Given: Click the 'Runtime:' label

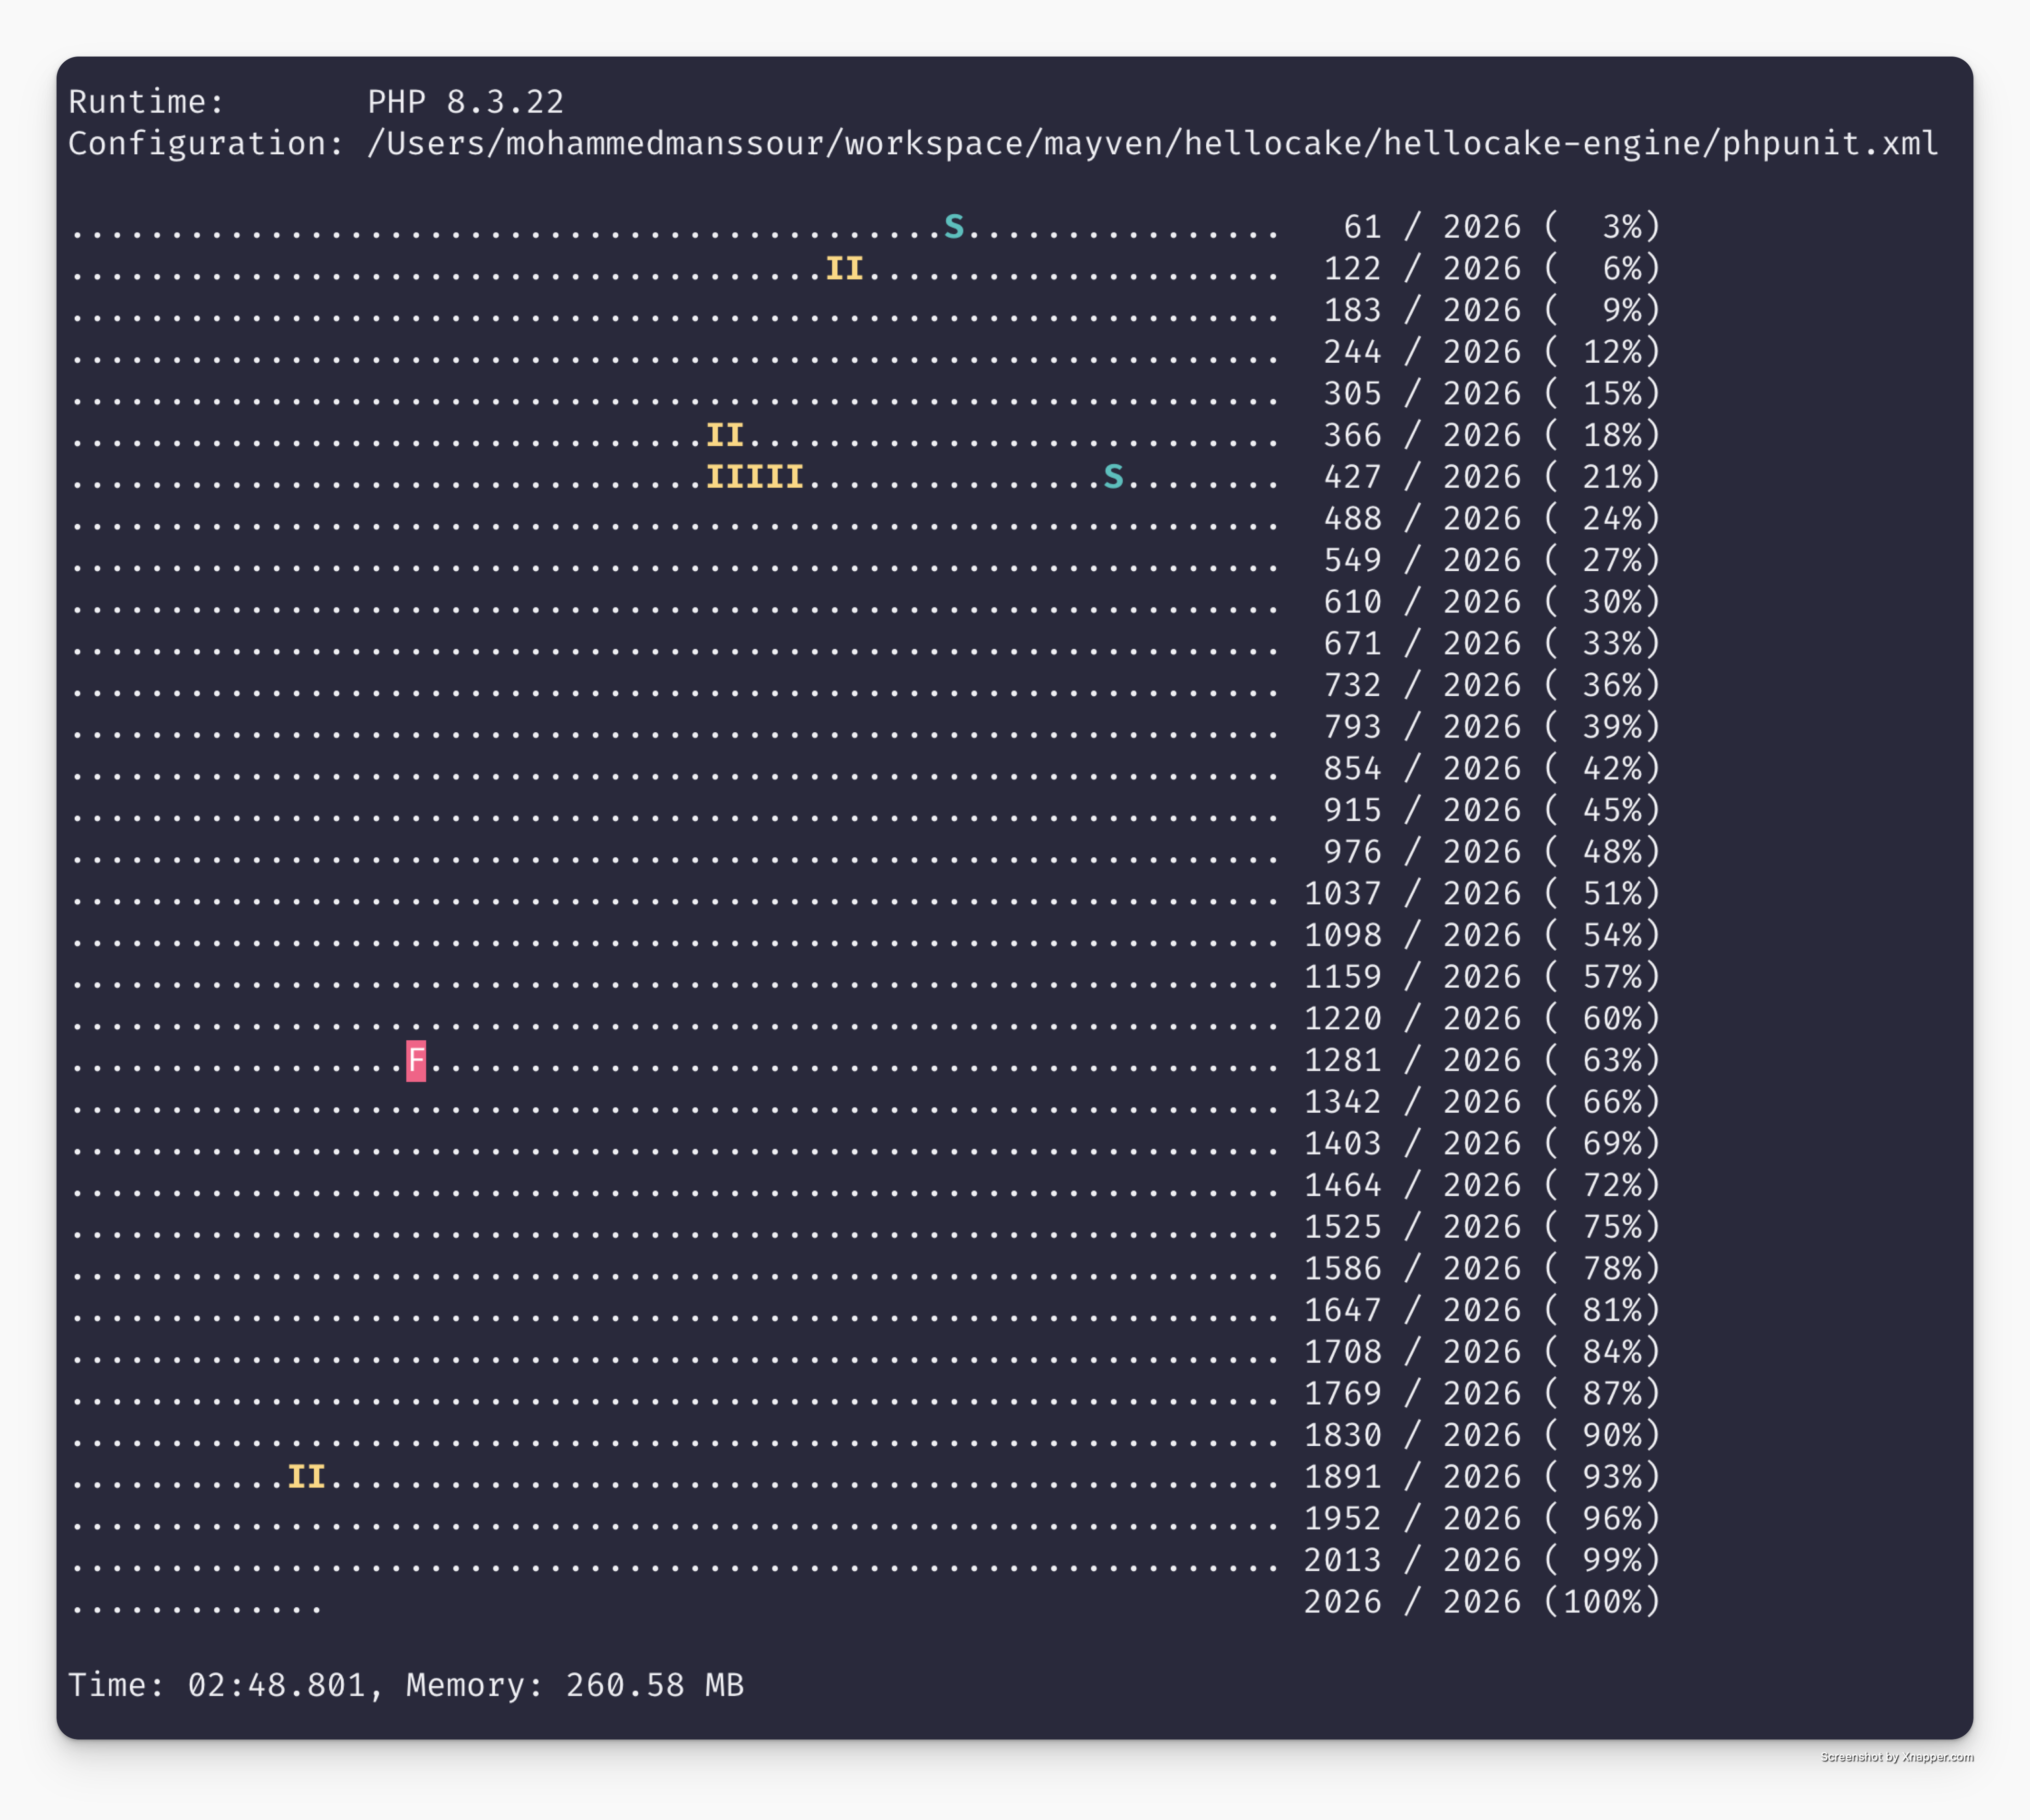Looking at the screenshot, I should [146, 102].
